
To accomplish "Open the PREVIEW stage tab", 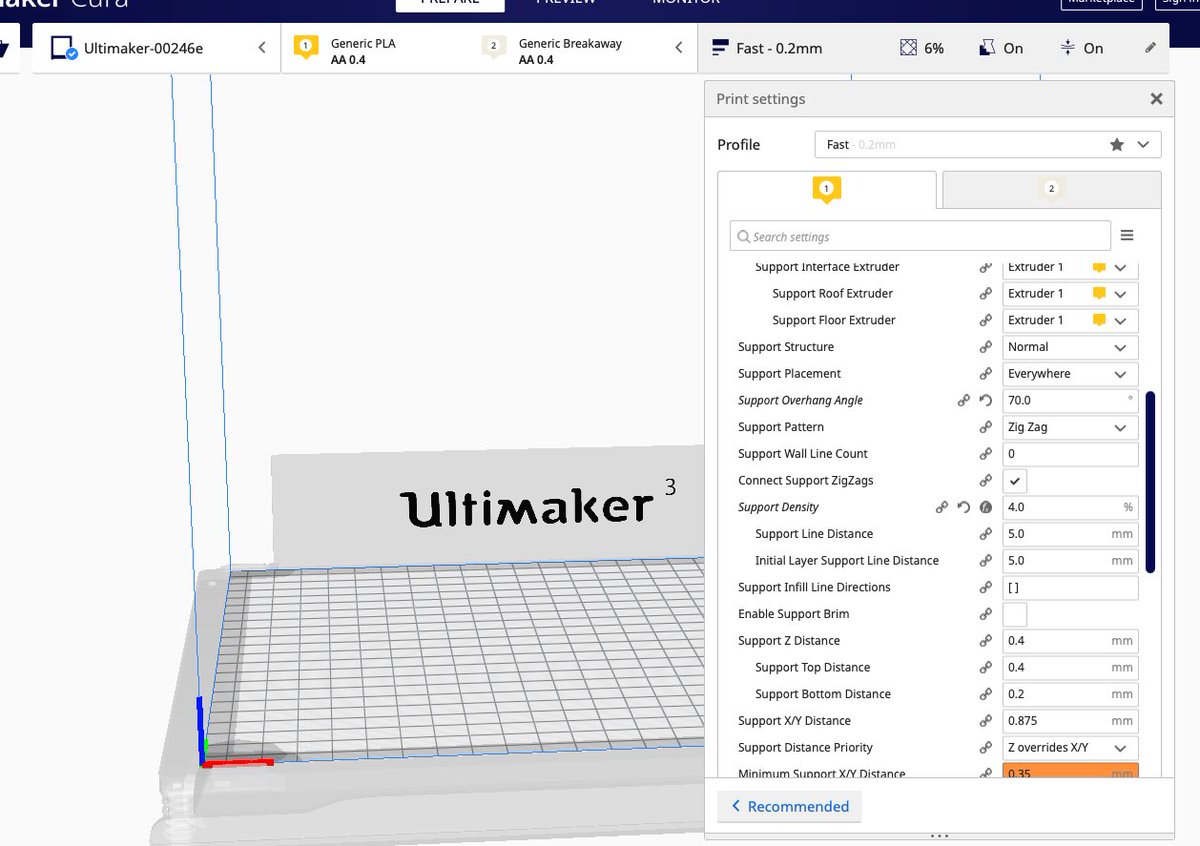I will [x=565, y=3].
